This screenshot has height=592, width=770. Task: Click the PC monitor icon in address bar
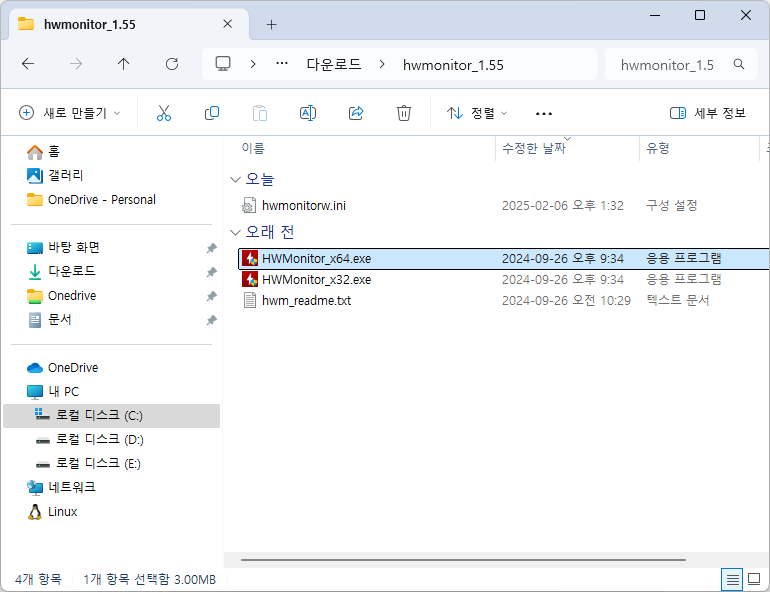click(223, 64)
